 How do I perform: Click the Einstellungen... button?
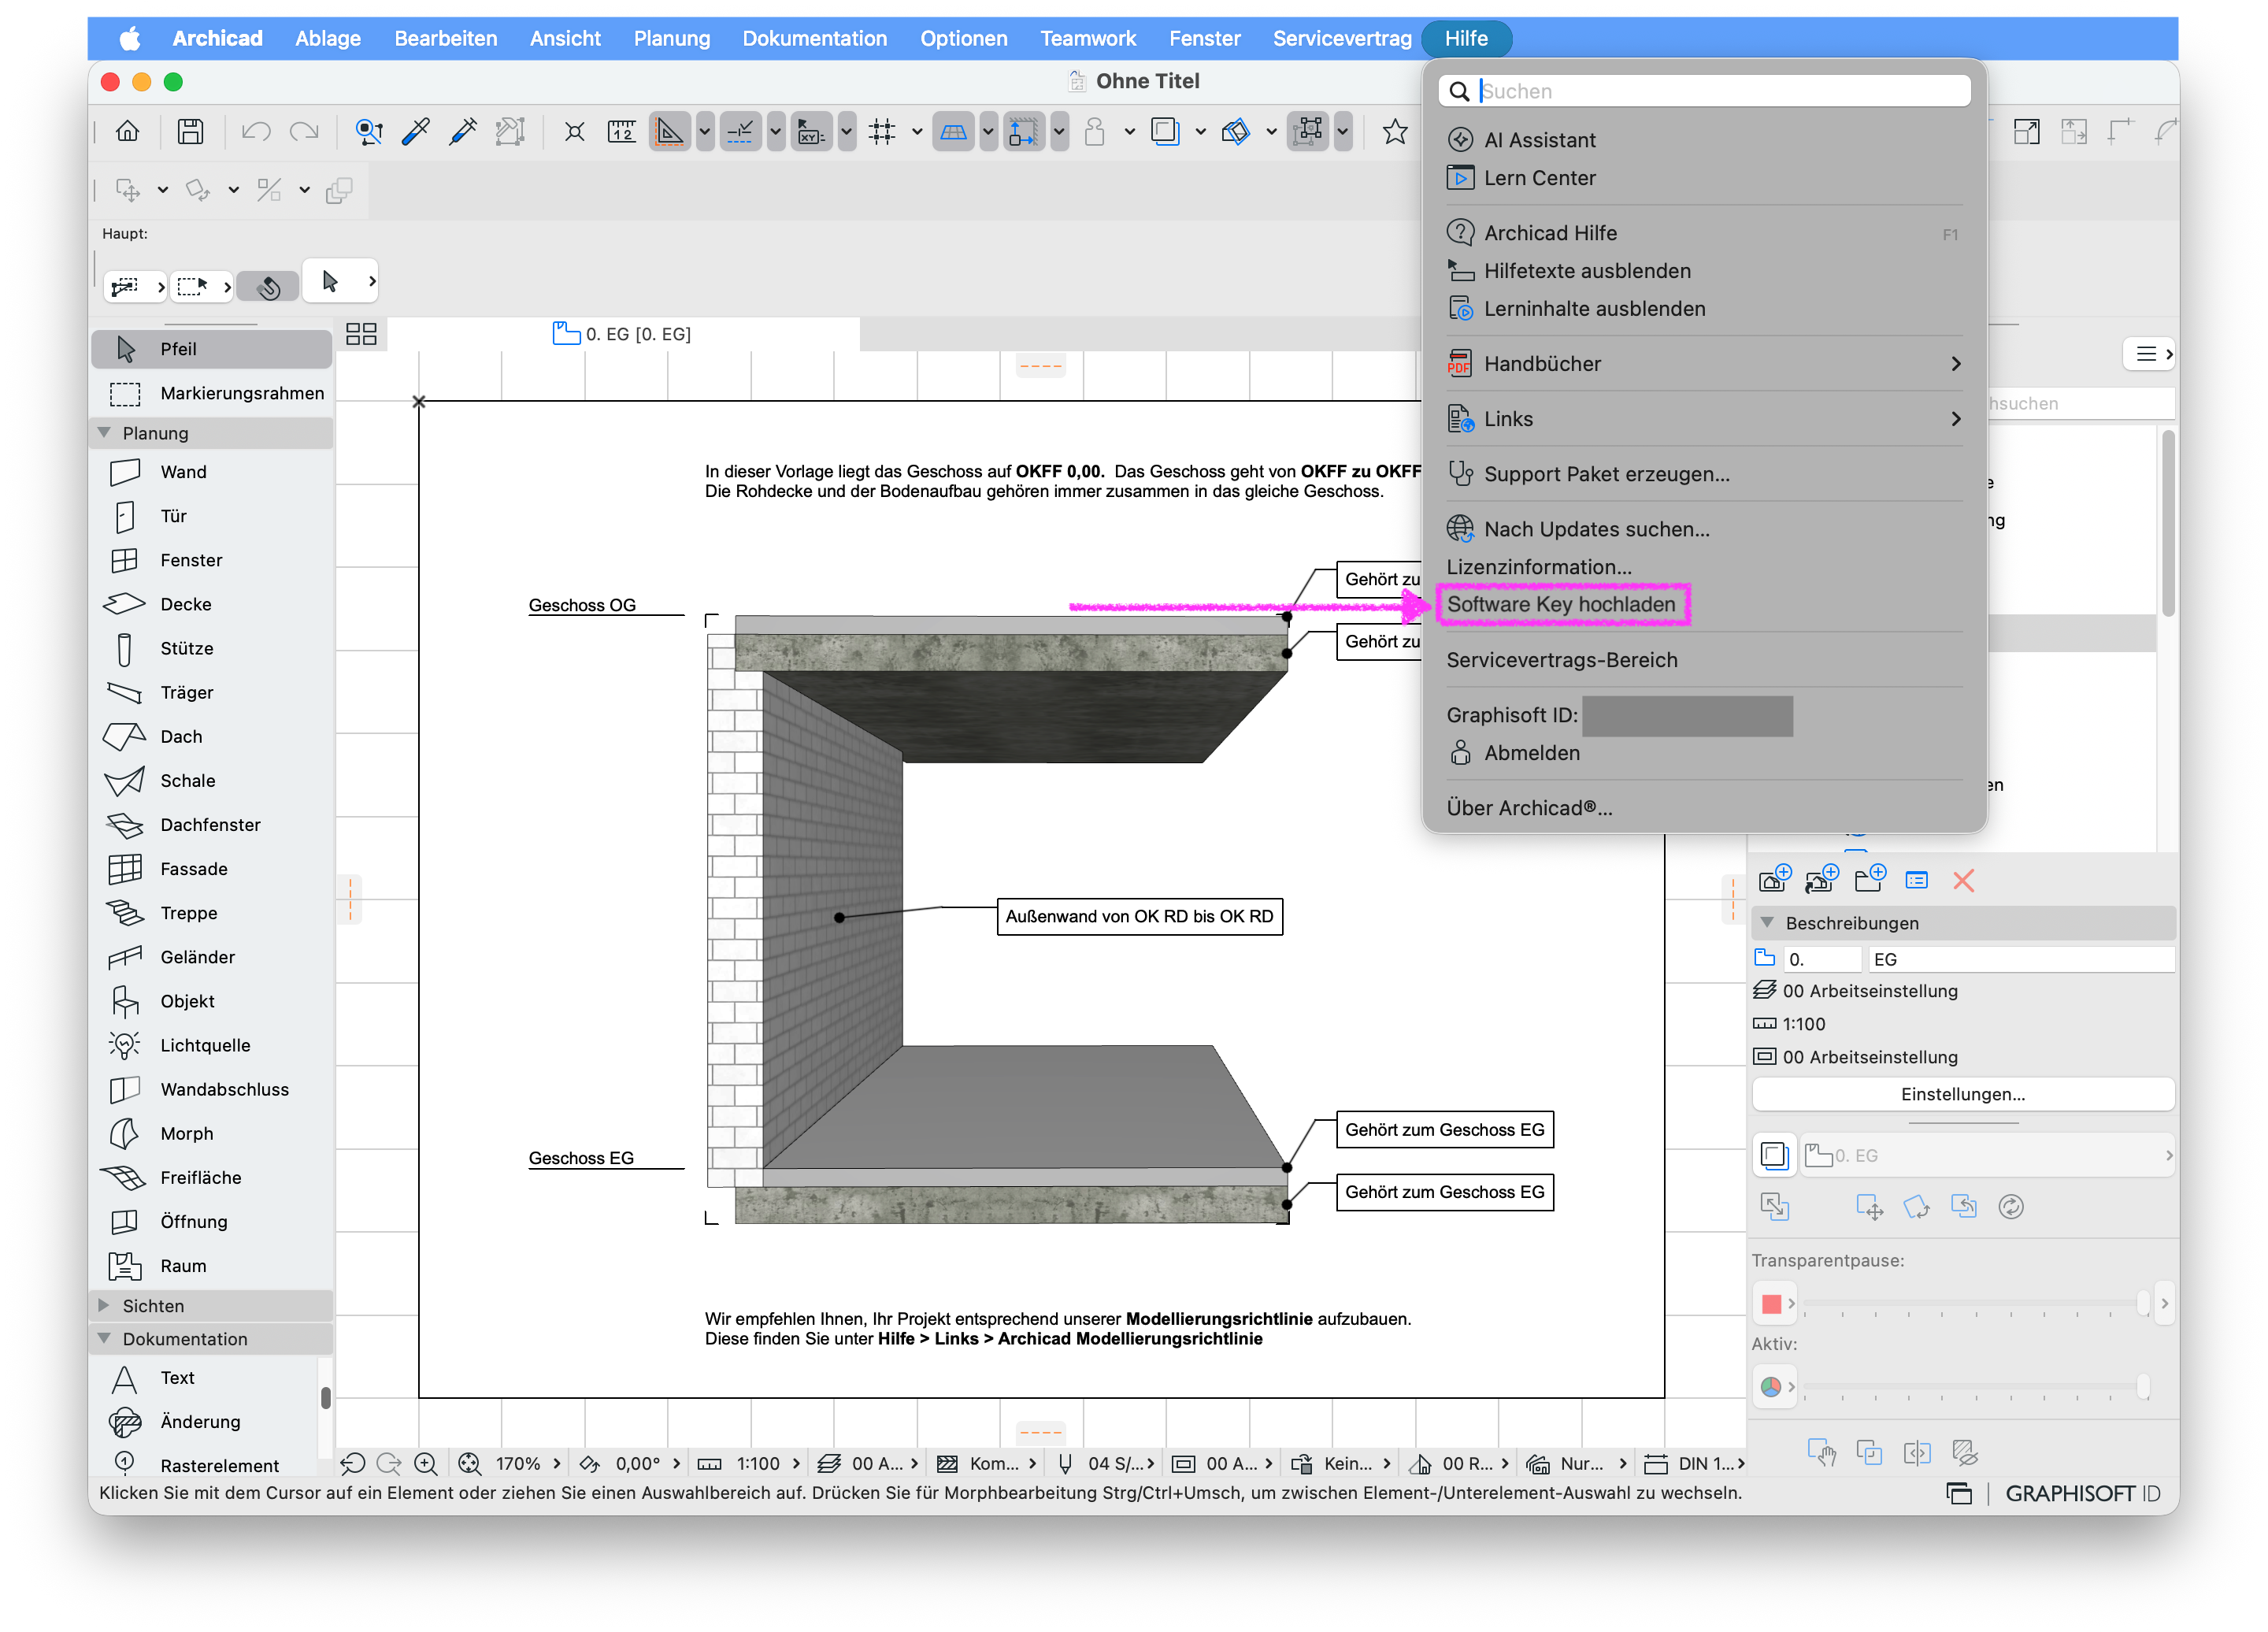(1963, 1094)
